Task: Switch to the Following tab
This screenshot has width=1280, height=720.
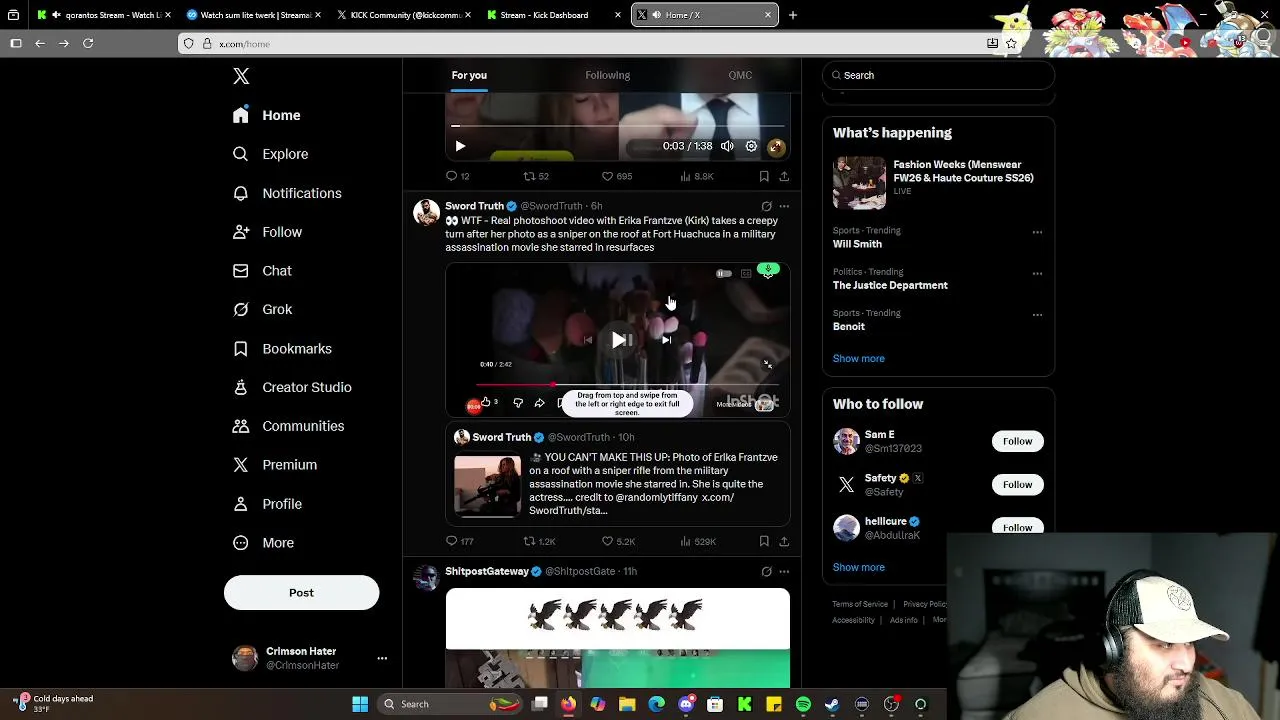Action: 607,75
